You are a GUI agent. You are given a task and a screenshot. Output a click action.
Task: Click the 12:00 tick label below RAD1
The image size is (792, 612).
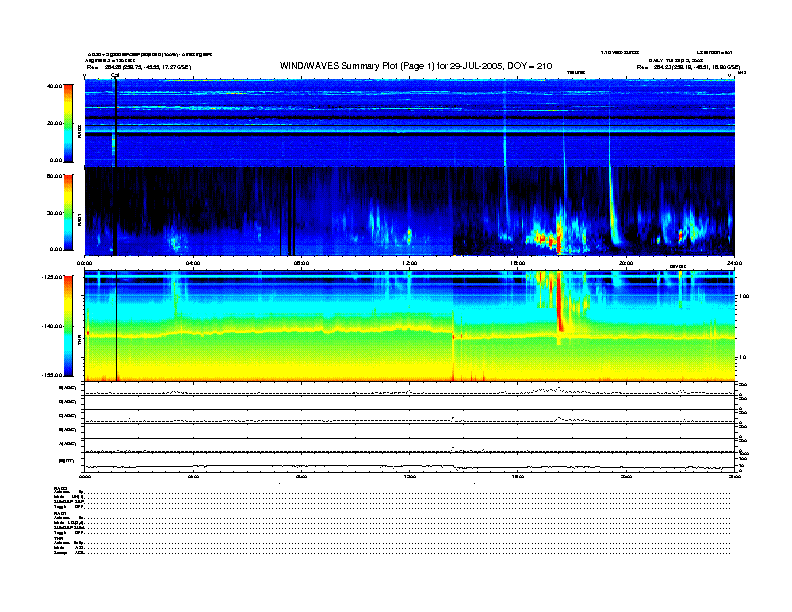409,263
